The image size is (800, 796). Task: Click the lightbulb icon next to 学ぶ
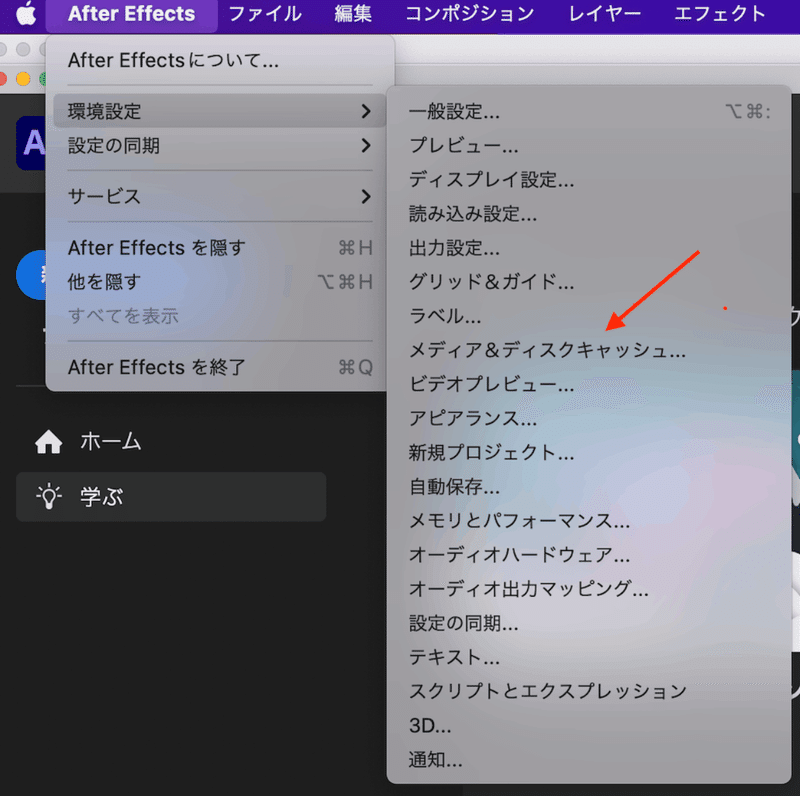tap(47, 496)
